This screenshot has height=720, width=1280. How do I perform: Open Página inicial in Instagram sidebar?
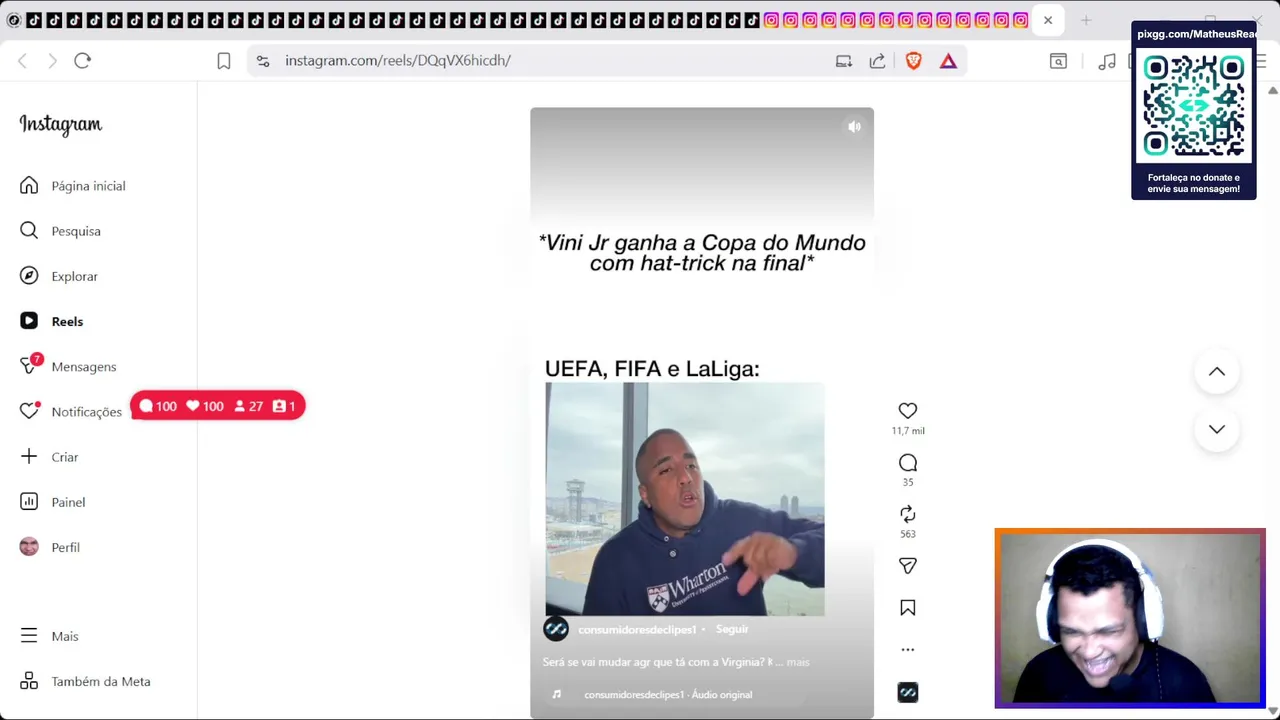tap(72, 186)
